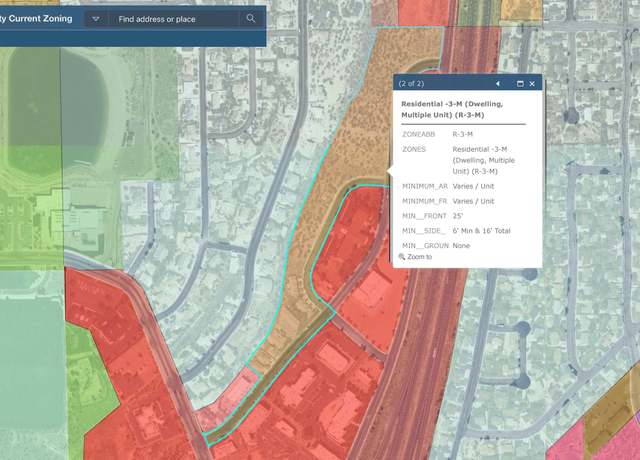Viewport: 640px width, 460px height.
Task: Click the Zoom to link
Action: (x=419, y=257)
